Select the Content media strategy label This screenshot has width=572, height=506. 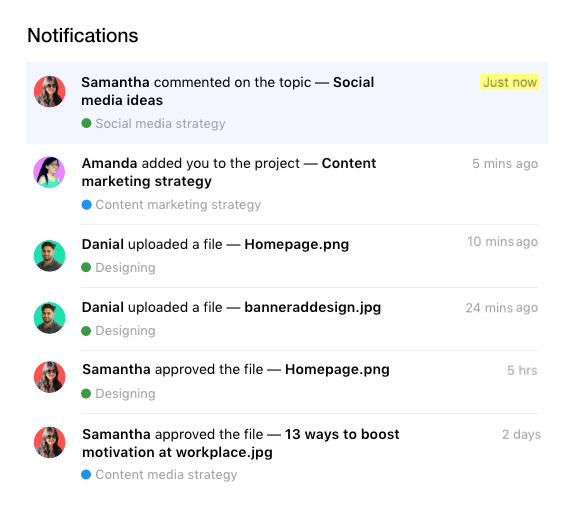pos(166,475)
